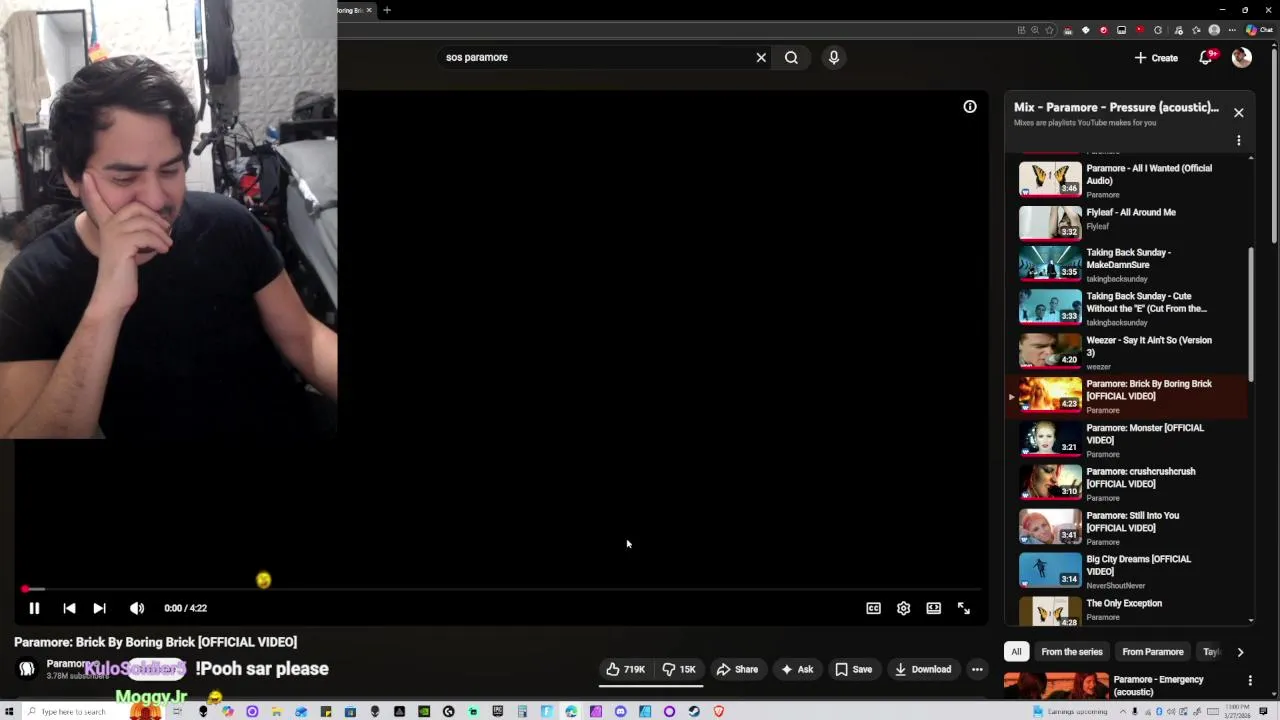Play 'Paramore: crushcrushcrush' video
1280x720 pixels.
[1127, 484]
